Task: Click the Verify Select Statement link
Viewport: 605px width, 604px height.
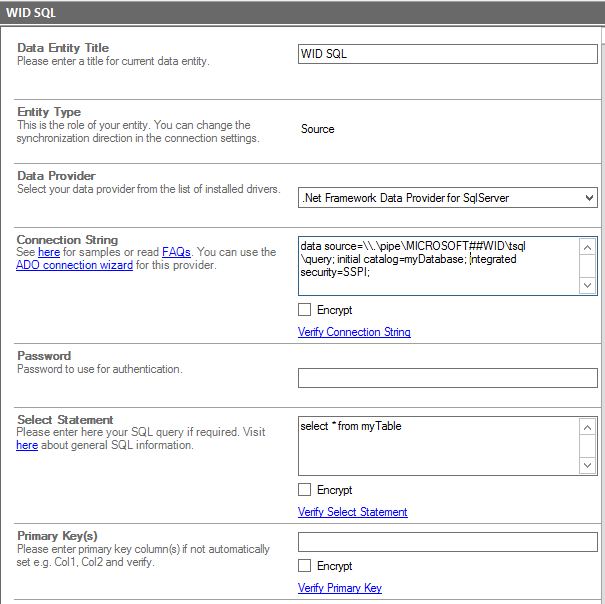Action: coord(352,512)
